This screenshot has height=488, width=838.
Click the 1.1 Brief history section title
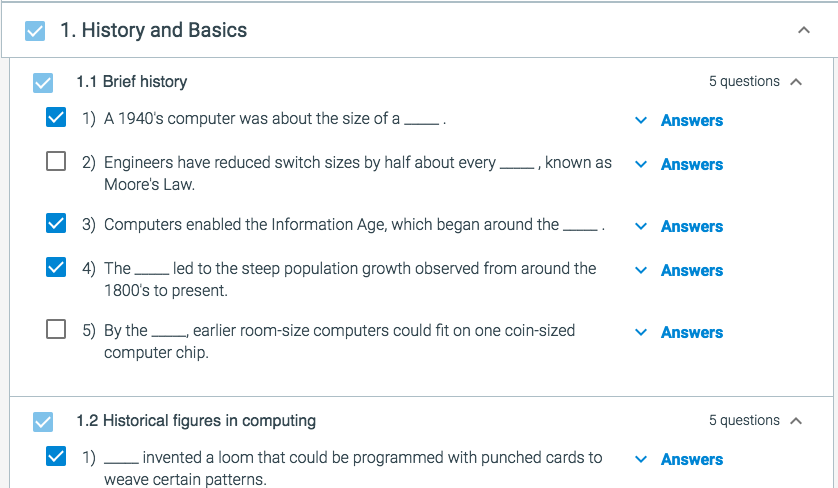tap(131, 81)
